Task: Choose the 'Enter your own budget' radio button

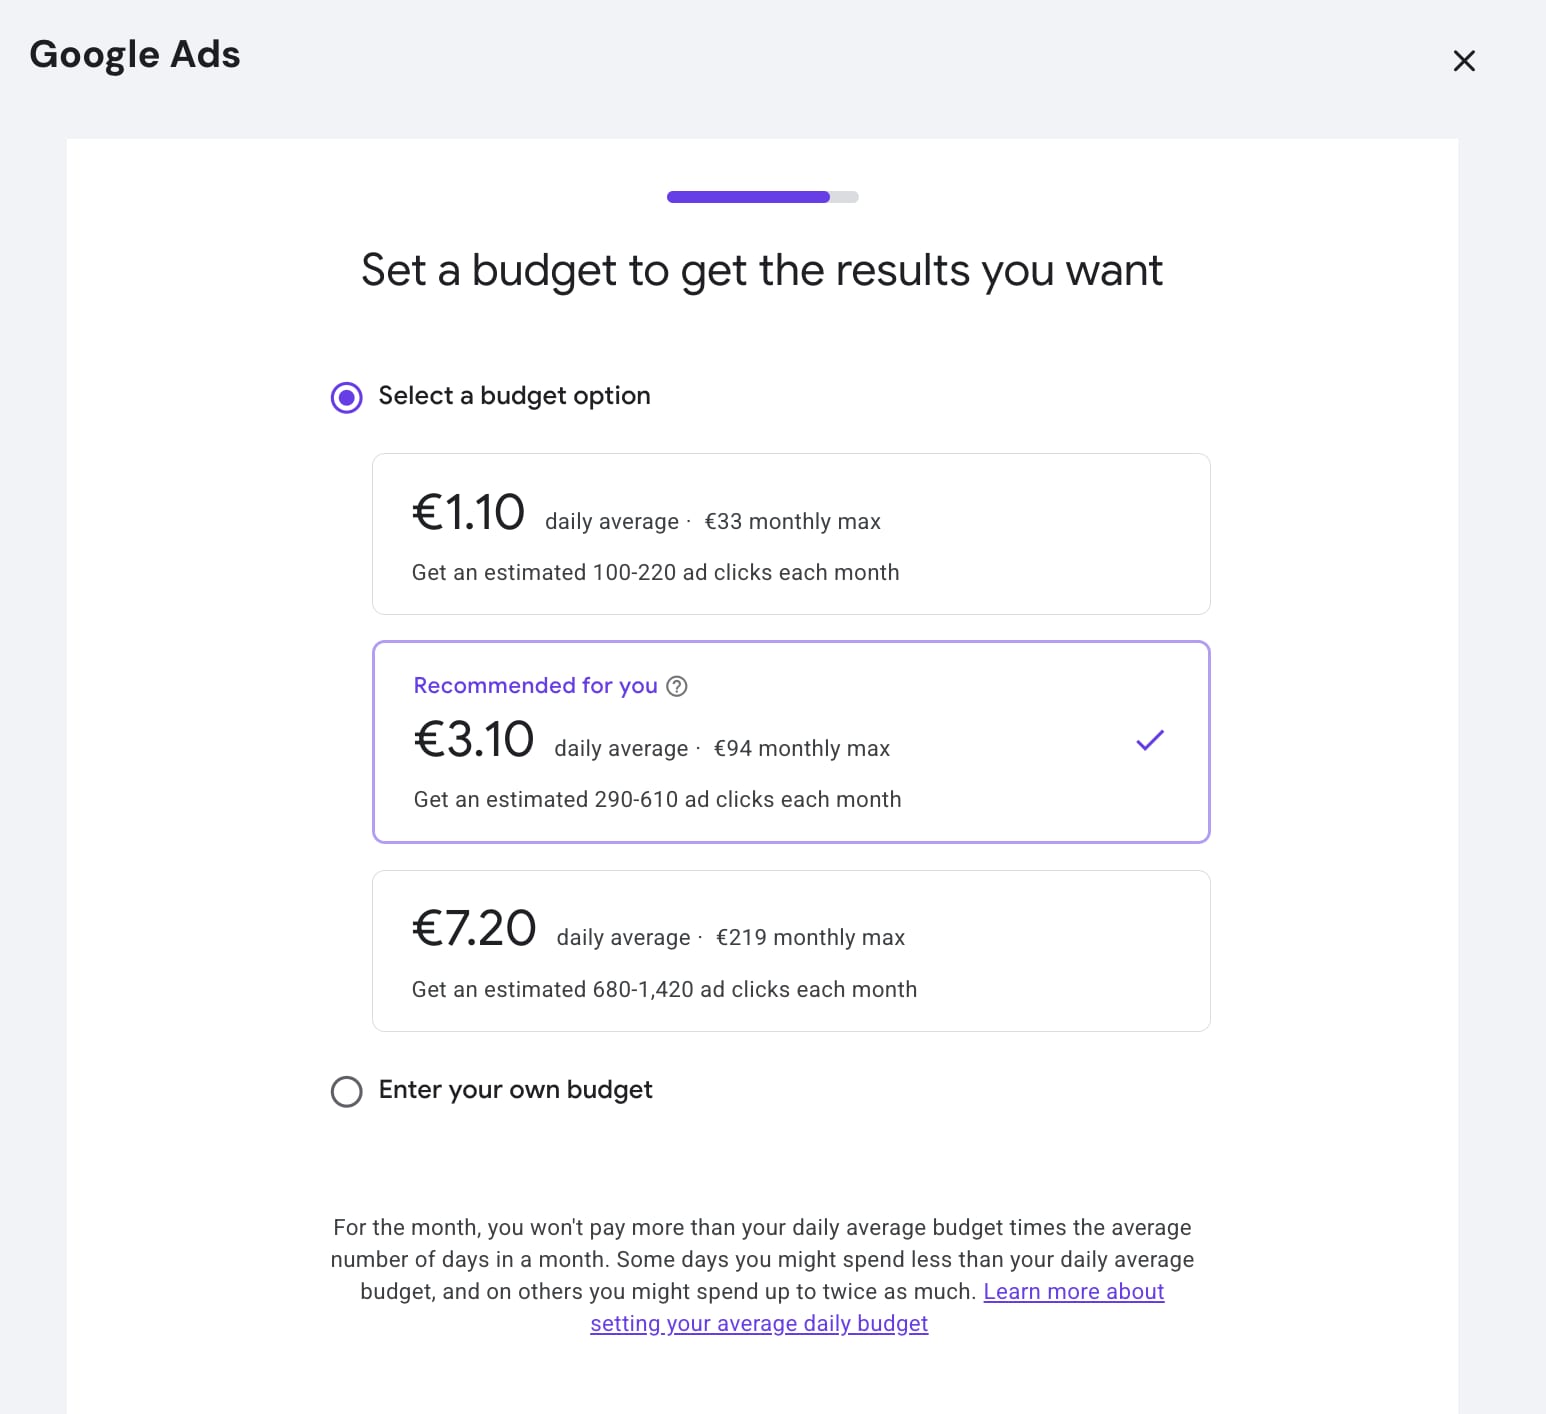Action: coord(347,1091)
